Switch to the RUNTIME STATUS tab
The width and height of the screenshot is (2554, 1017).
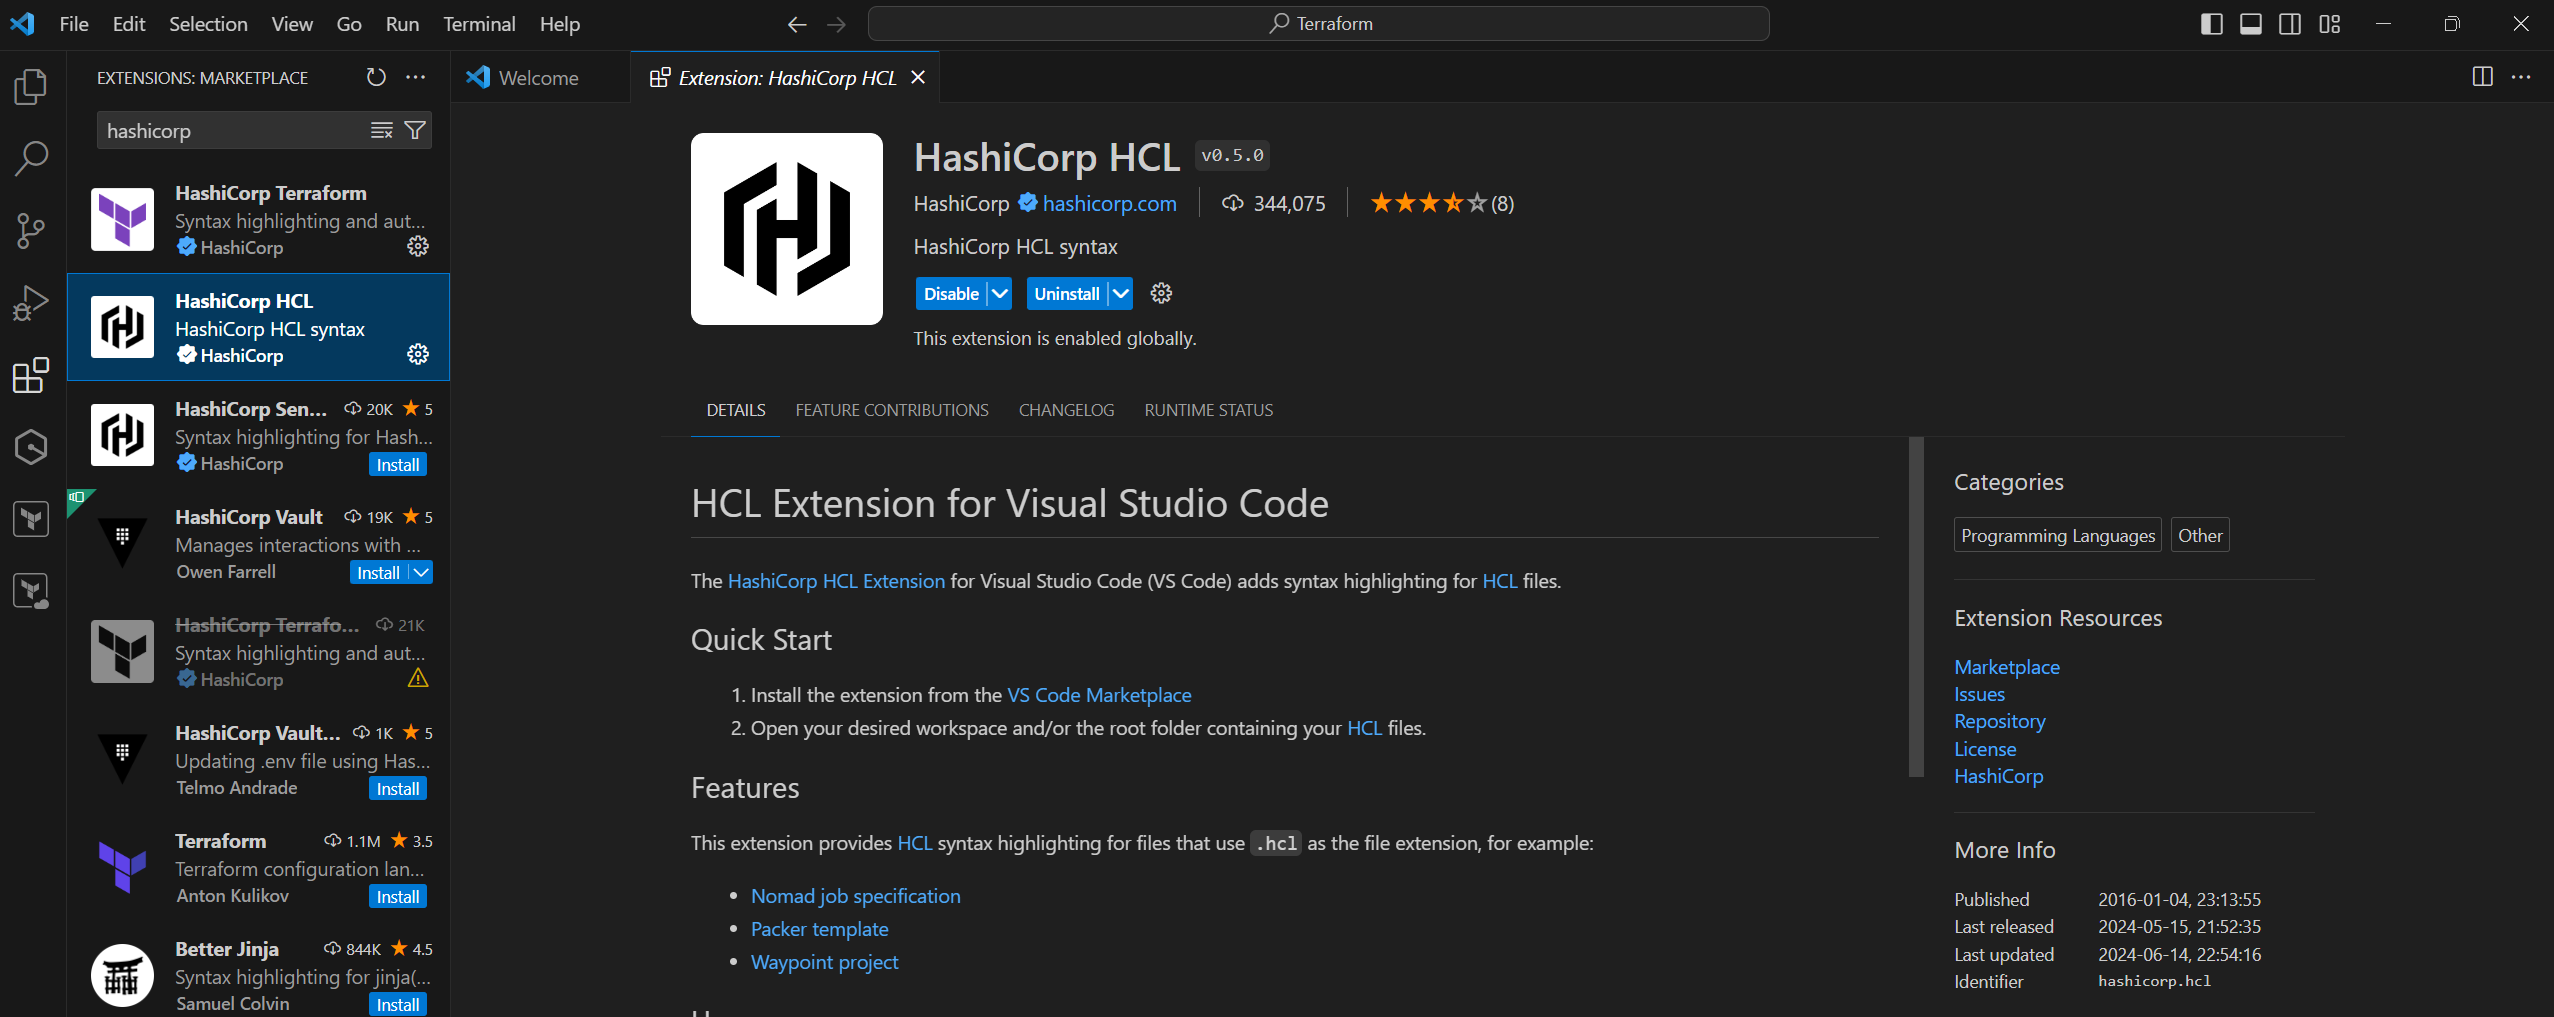[1209, 410]
